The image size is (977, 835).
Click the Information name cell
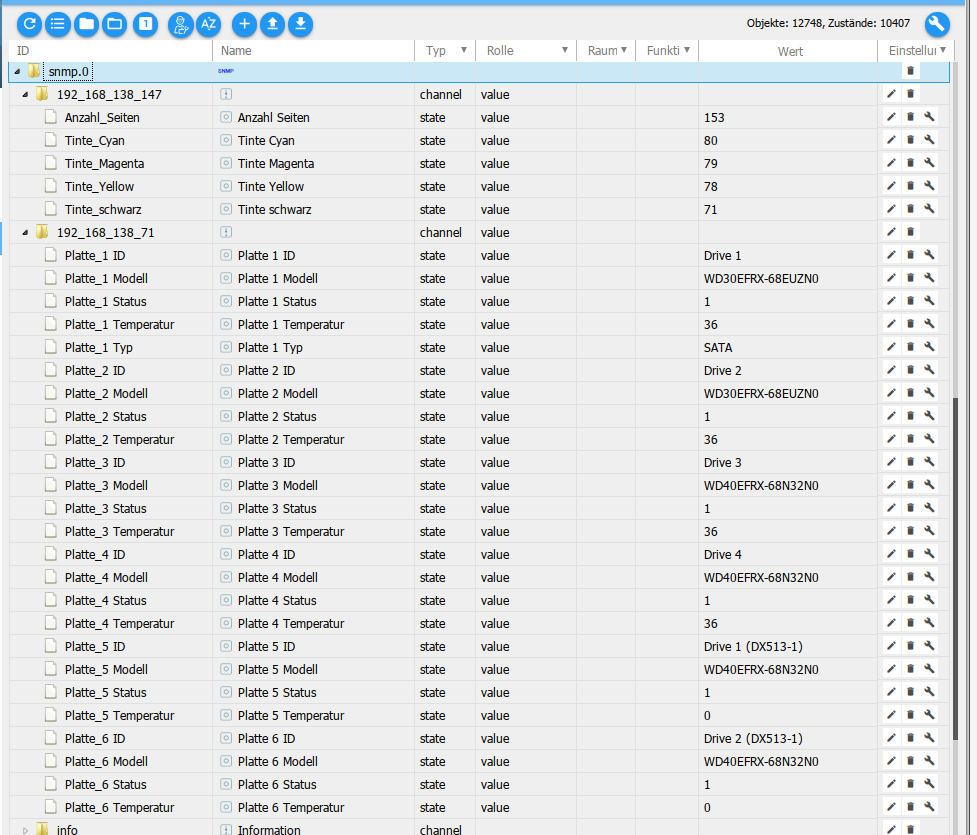coord(314,829)
